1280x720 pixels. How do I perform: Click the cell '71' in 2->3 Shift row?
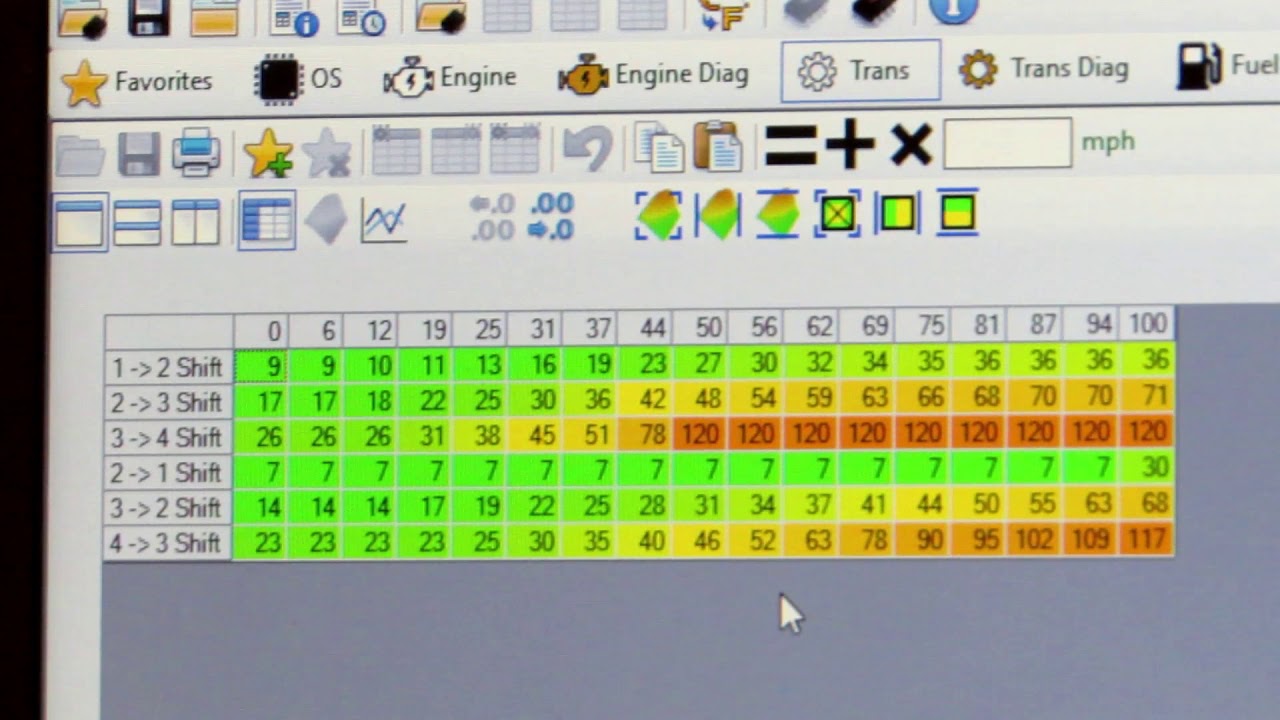pyautogui.click(x=1147, y=396)
